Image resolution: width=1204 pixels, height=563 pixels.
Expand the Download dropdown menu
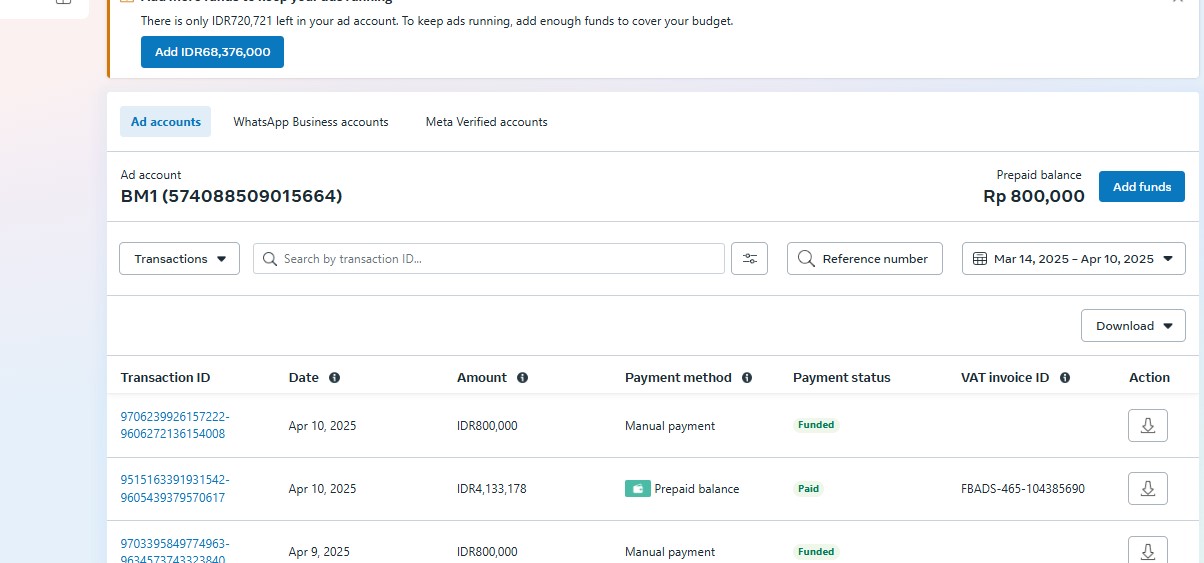click(x=1133, y=326)
